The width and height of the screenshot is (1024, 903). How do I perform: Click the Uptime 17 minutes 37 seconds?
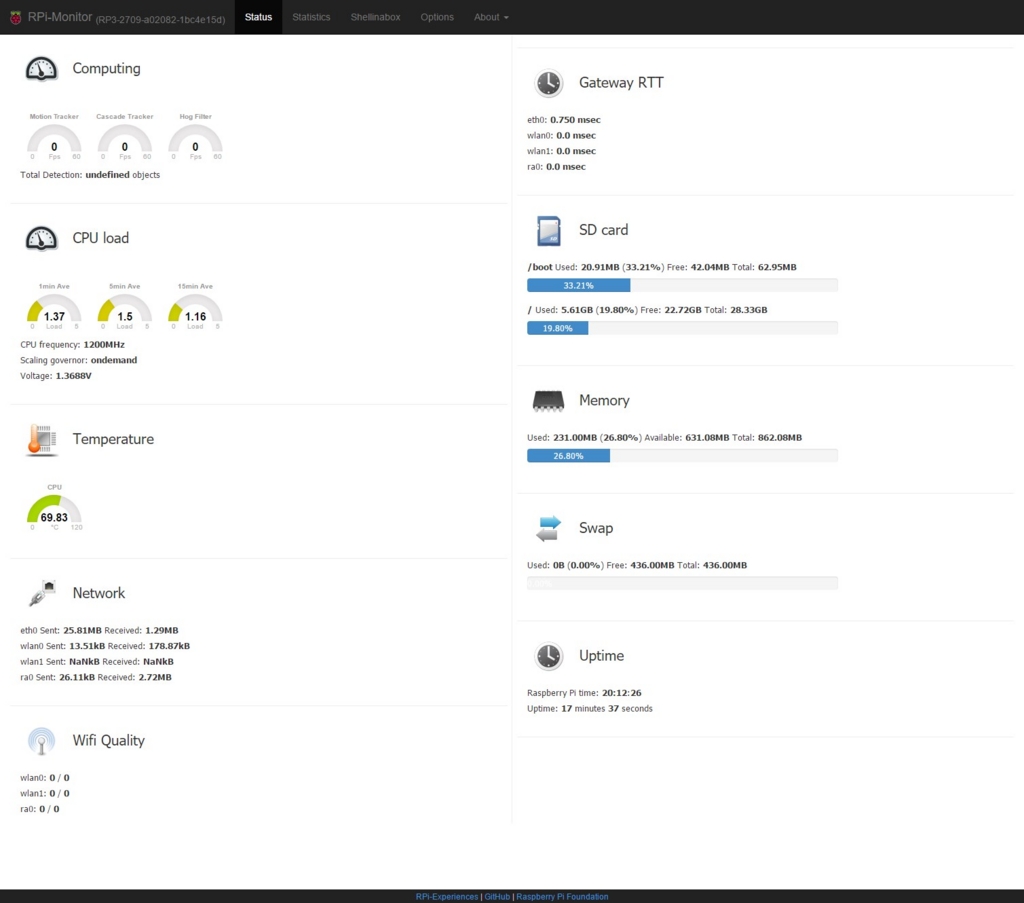(590, 708)
